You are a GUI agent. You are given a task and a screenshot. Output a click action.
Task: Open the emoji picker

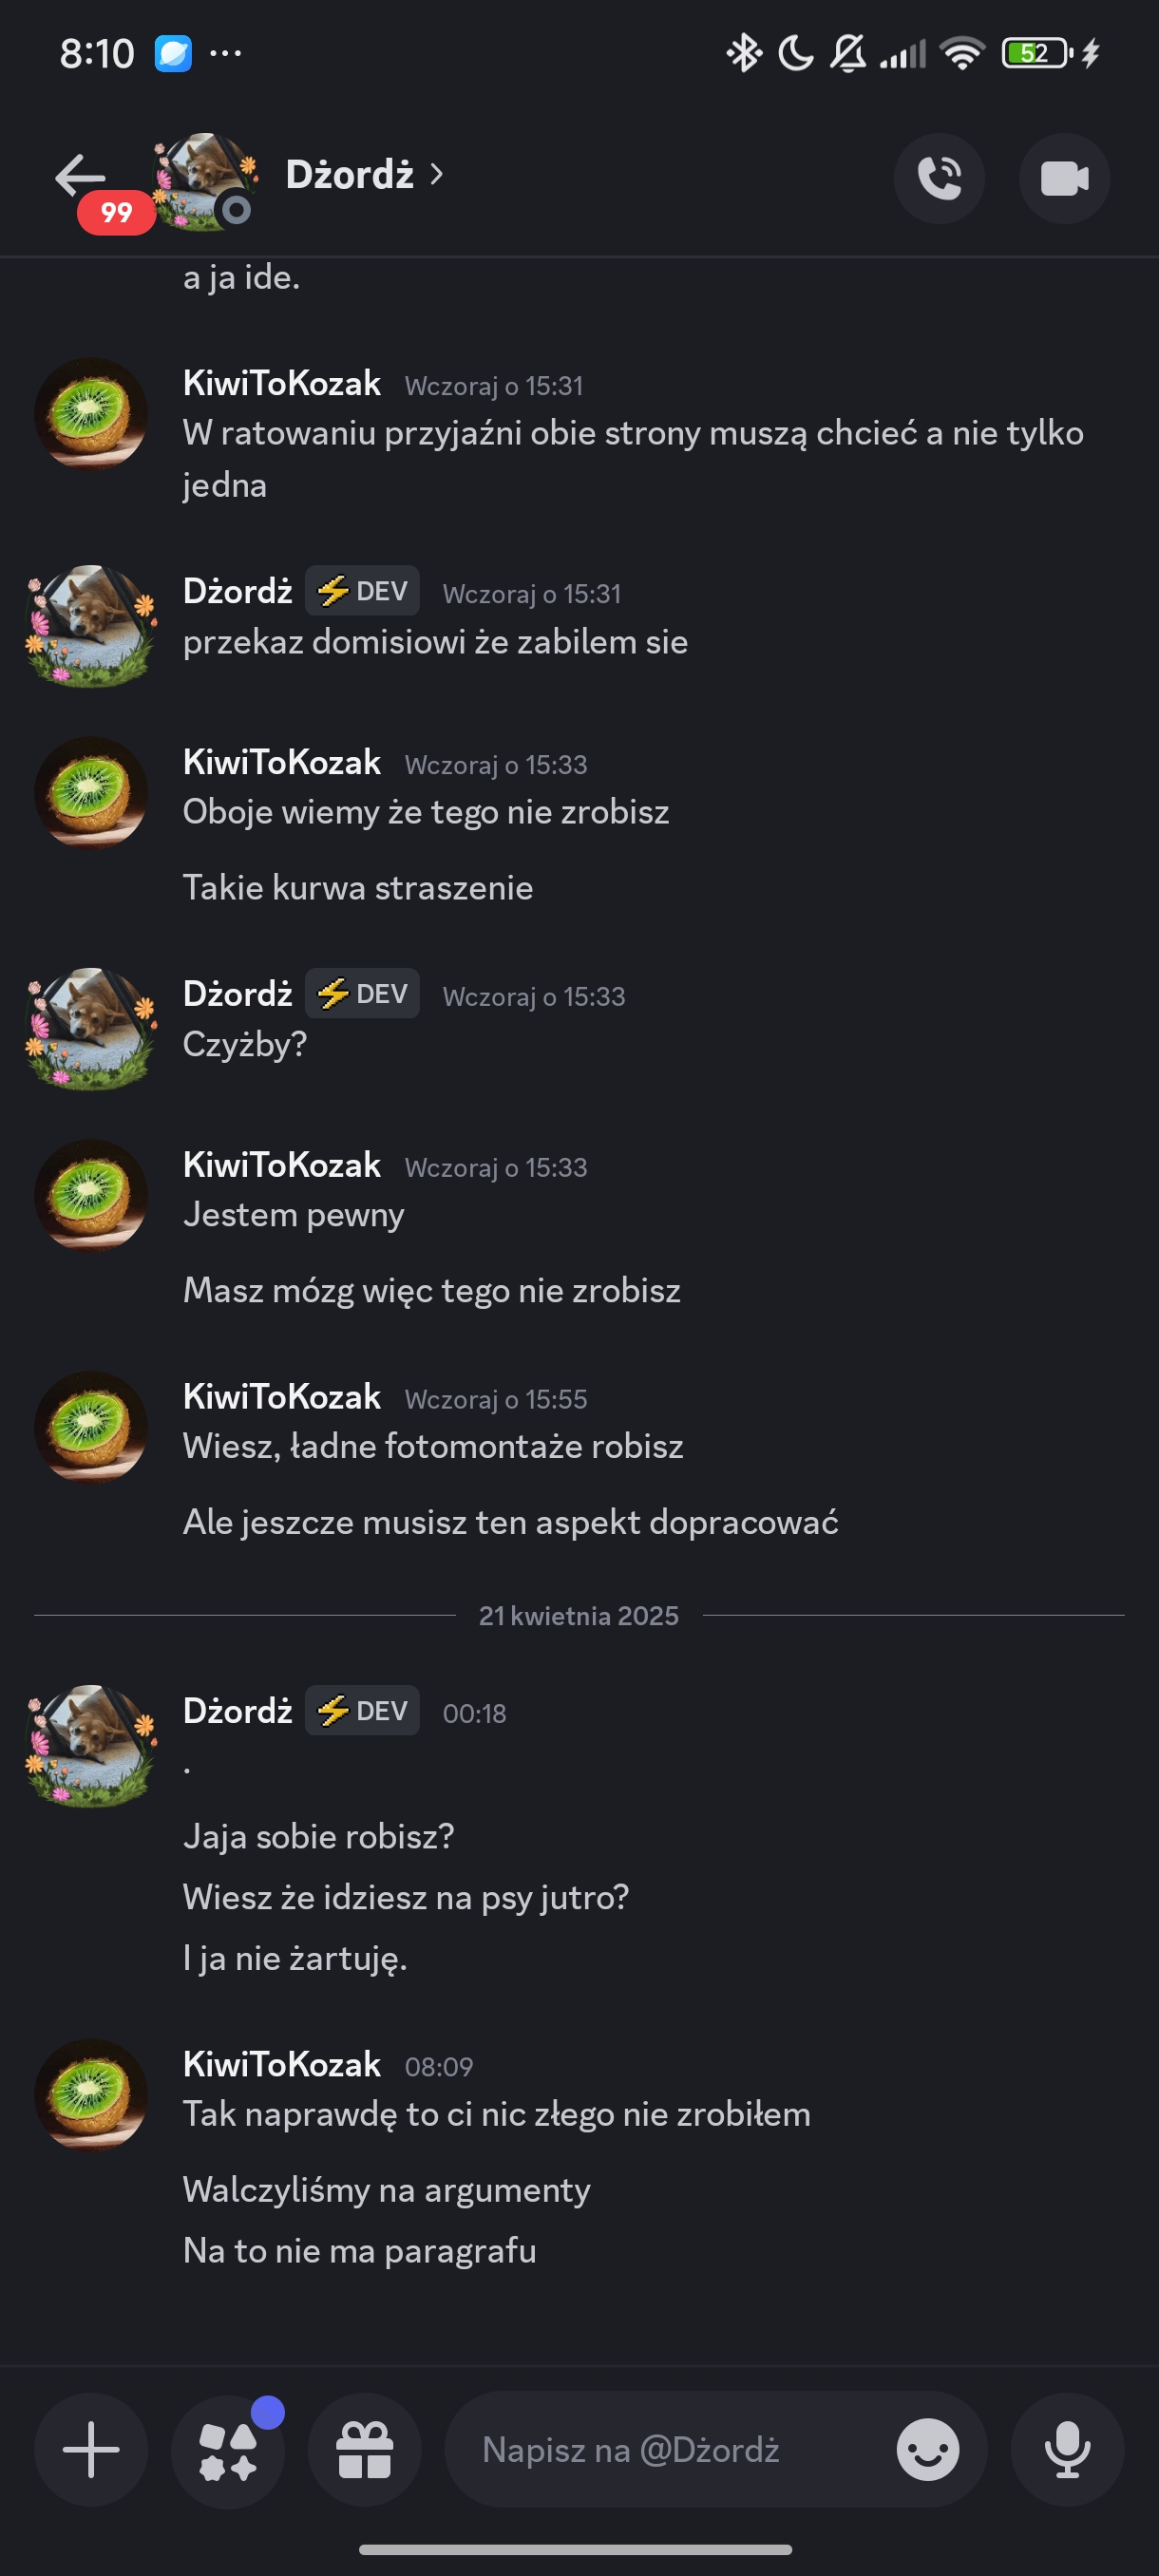point(927,2450)
